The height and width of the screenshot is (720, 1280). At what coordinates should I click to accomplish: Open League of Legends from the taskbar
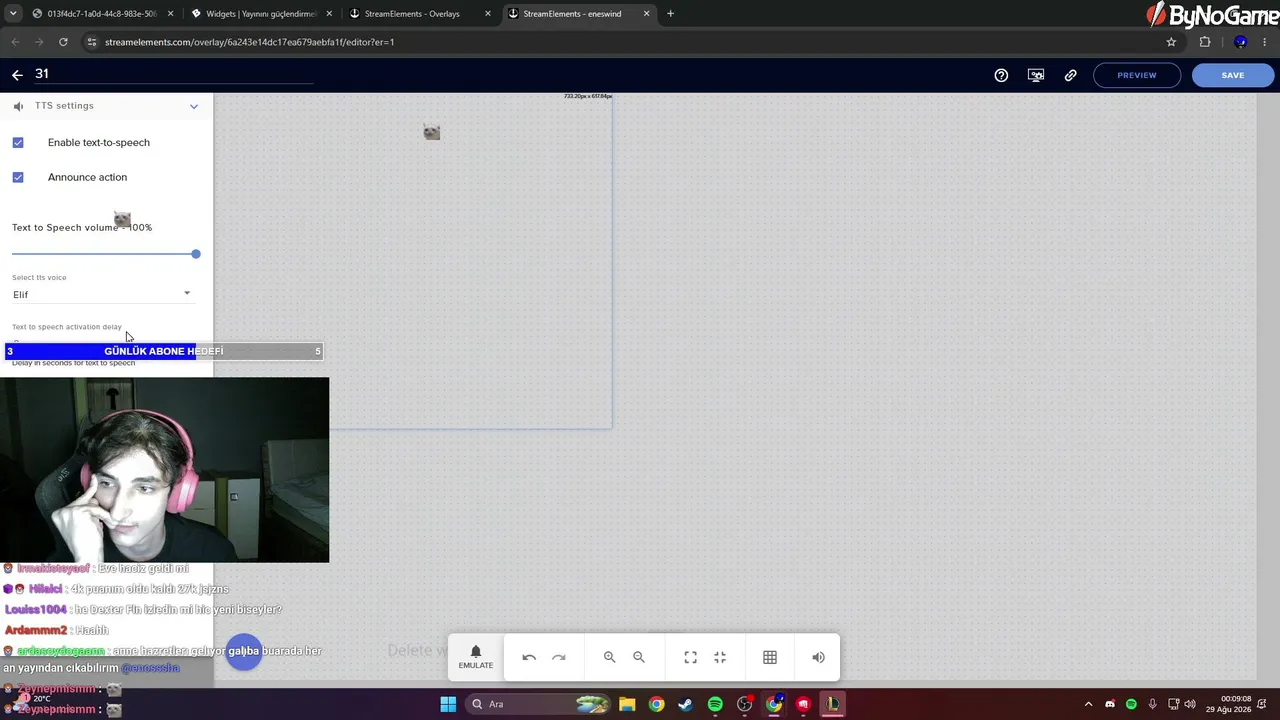point(832,704)
